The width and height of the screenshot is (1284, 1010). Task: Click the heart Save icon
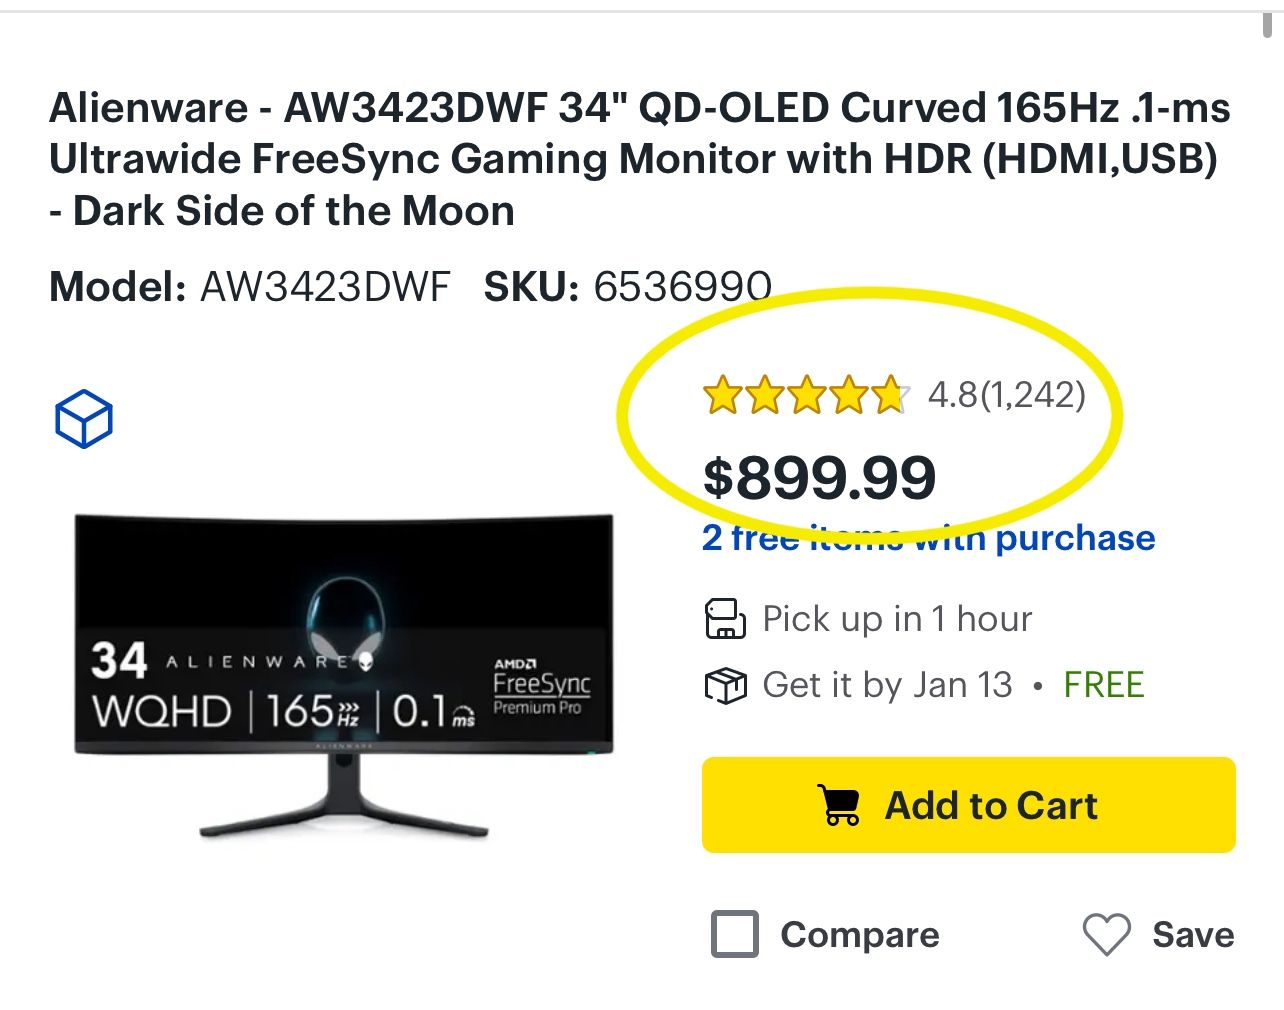click(x=1106, y=935)
